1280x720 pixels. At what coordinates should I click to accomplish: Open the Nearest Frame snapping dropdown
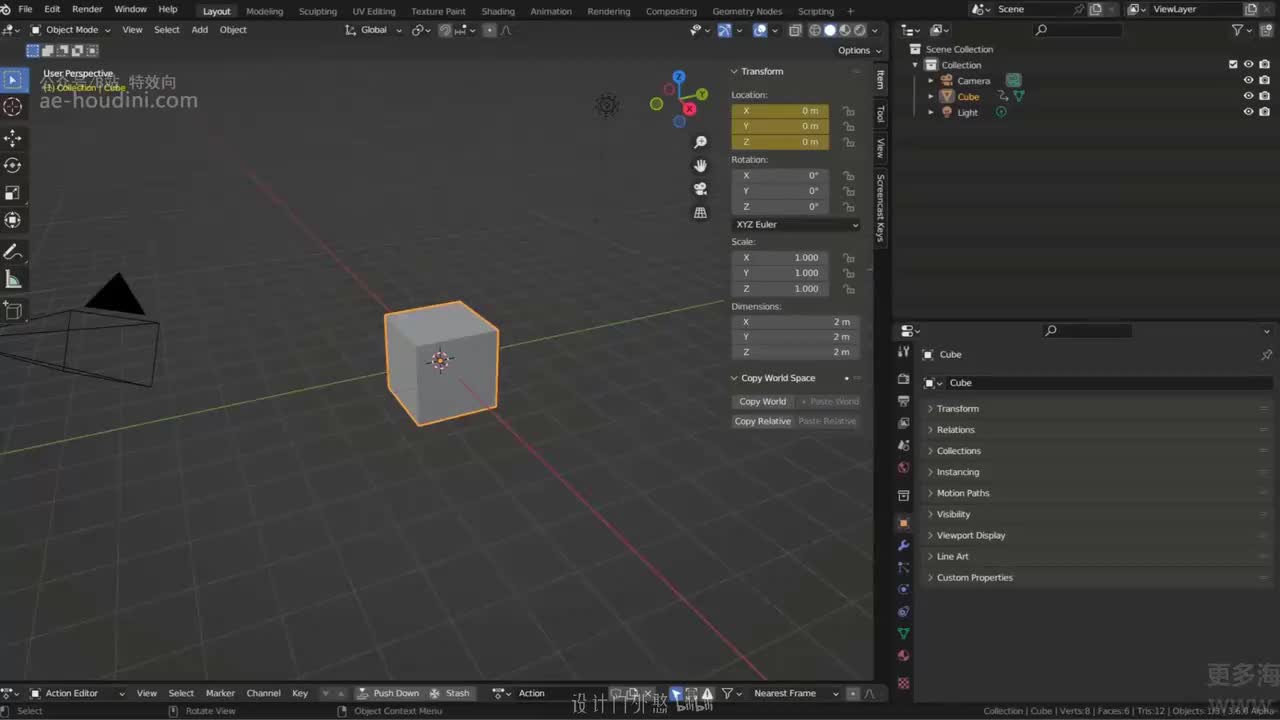pyautogui.click(x=796, y=693)
